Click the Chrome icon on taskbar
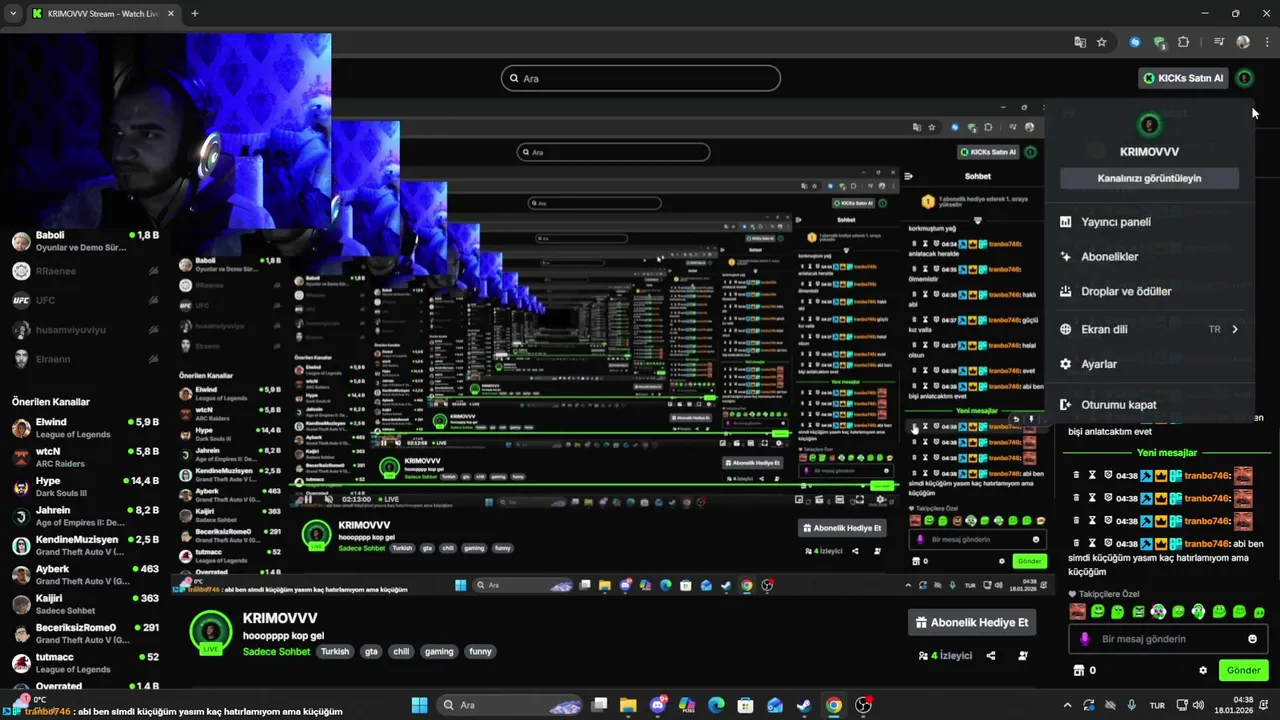Viewport: 1280px width, 720px height. point(834,705)
